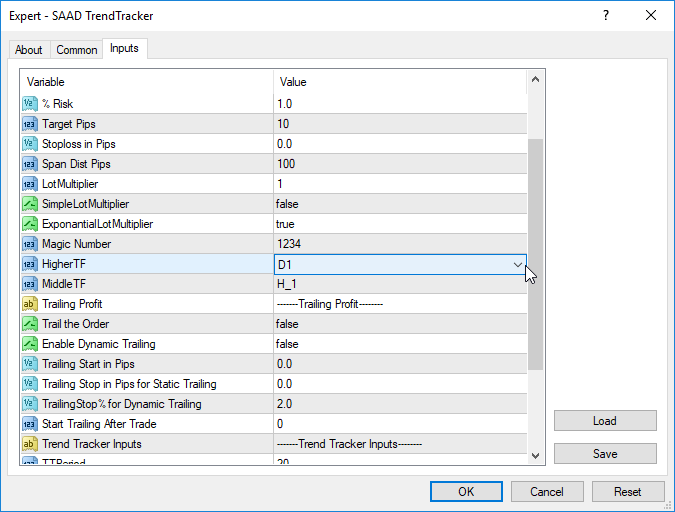The height and width of the screenshot is (512, 675).
Task: Edit the Span Dist Pips value field
Action: [x=400, y=164]
